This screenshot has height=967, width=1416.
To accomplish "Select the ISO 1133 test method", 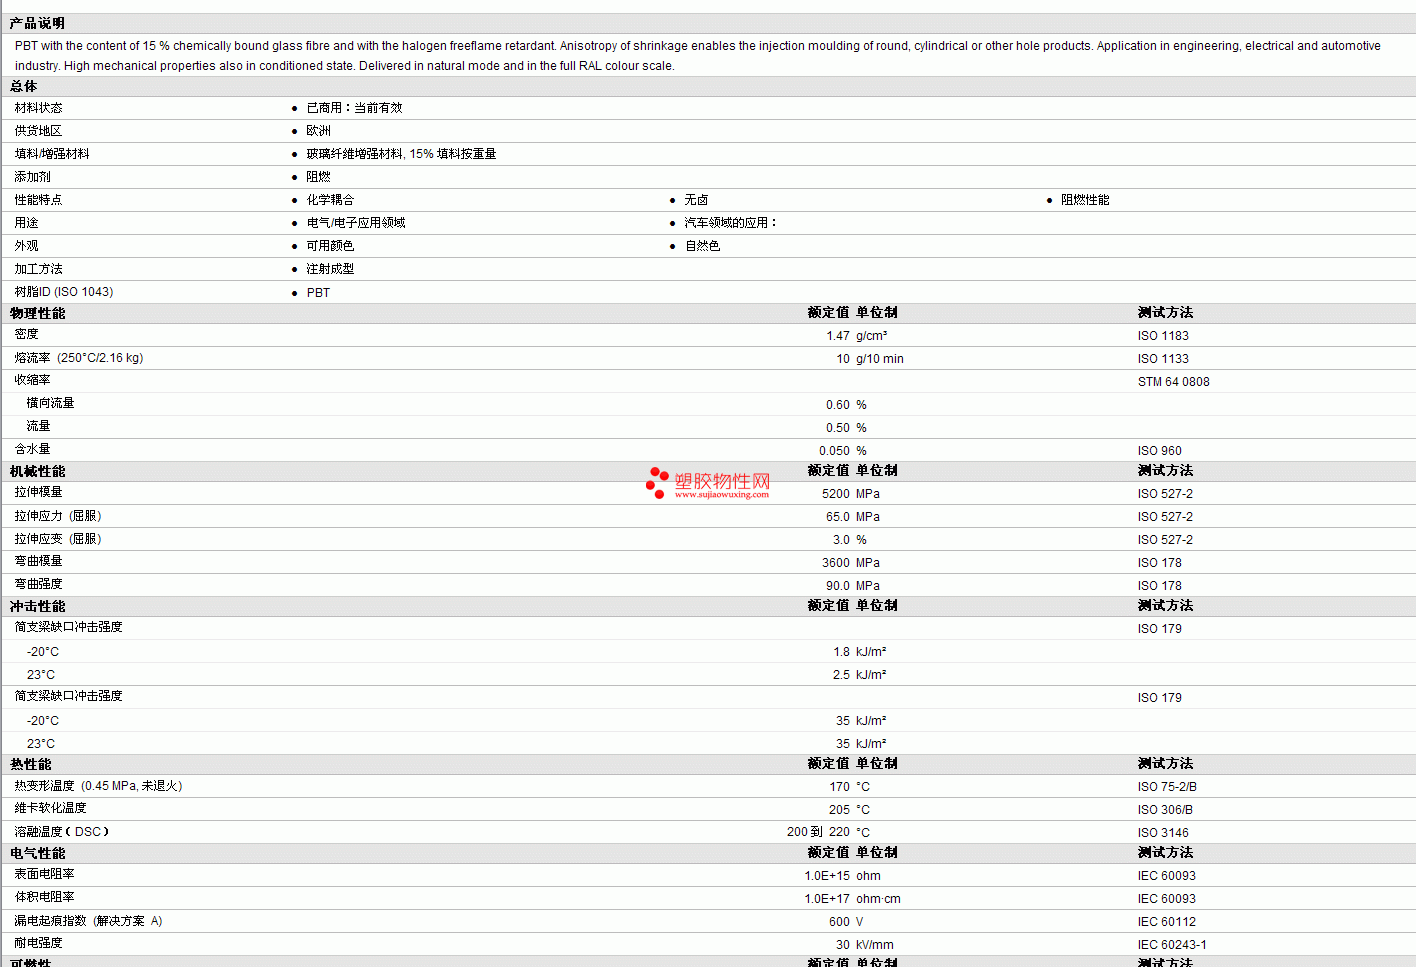I will pyautogui.click(x=1163, y=359).
